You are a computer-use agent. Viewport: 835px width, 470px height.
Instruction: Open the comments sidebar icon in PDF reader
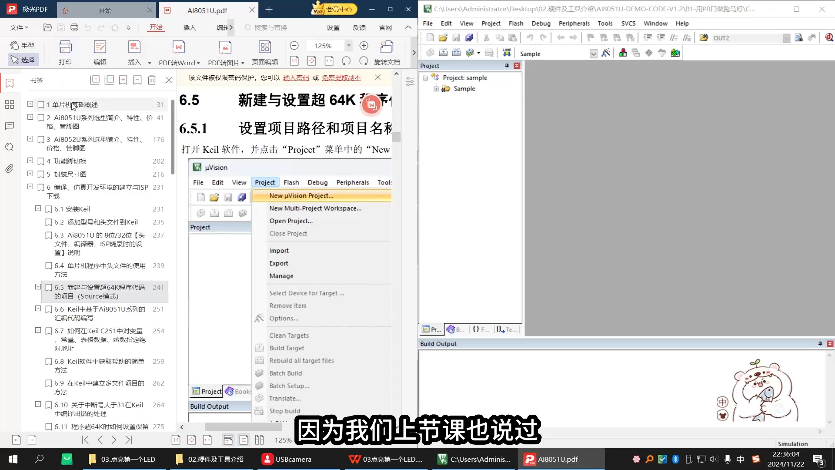9,126
